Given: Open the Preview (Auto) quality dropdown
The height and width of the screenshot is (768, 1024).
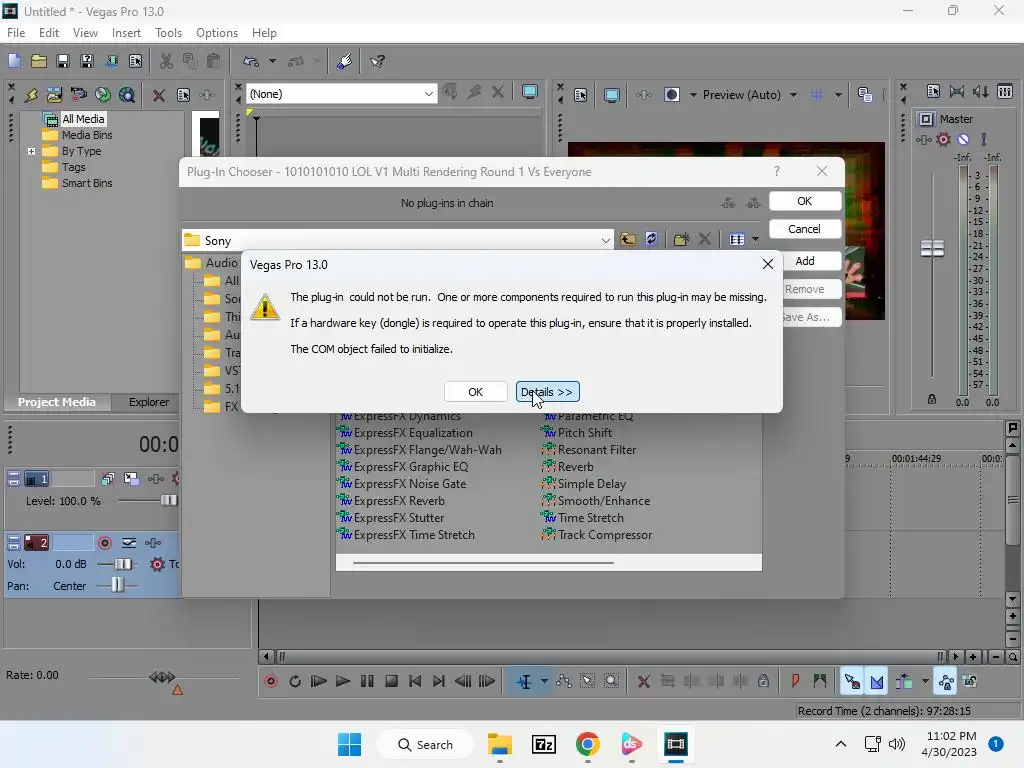Looking at the screenshot, I should click(793, 95).
